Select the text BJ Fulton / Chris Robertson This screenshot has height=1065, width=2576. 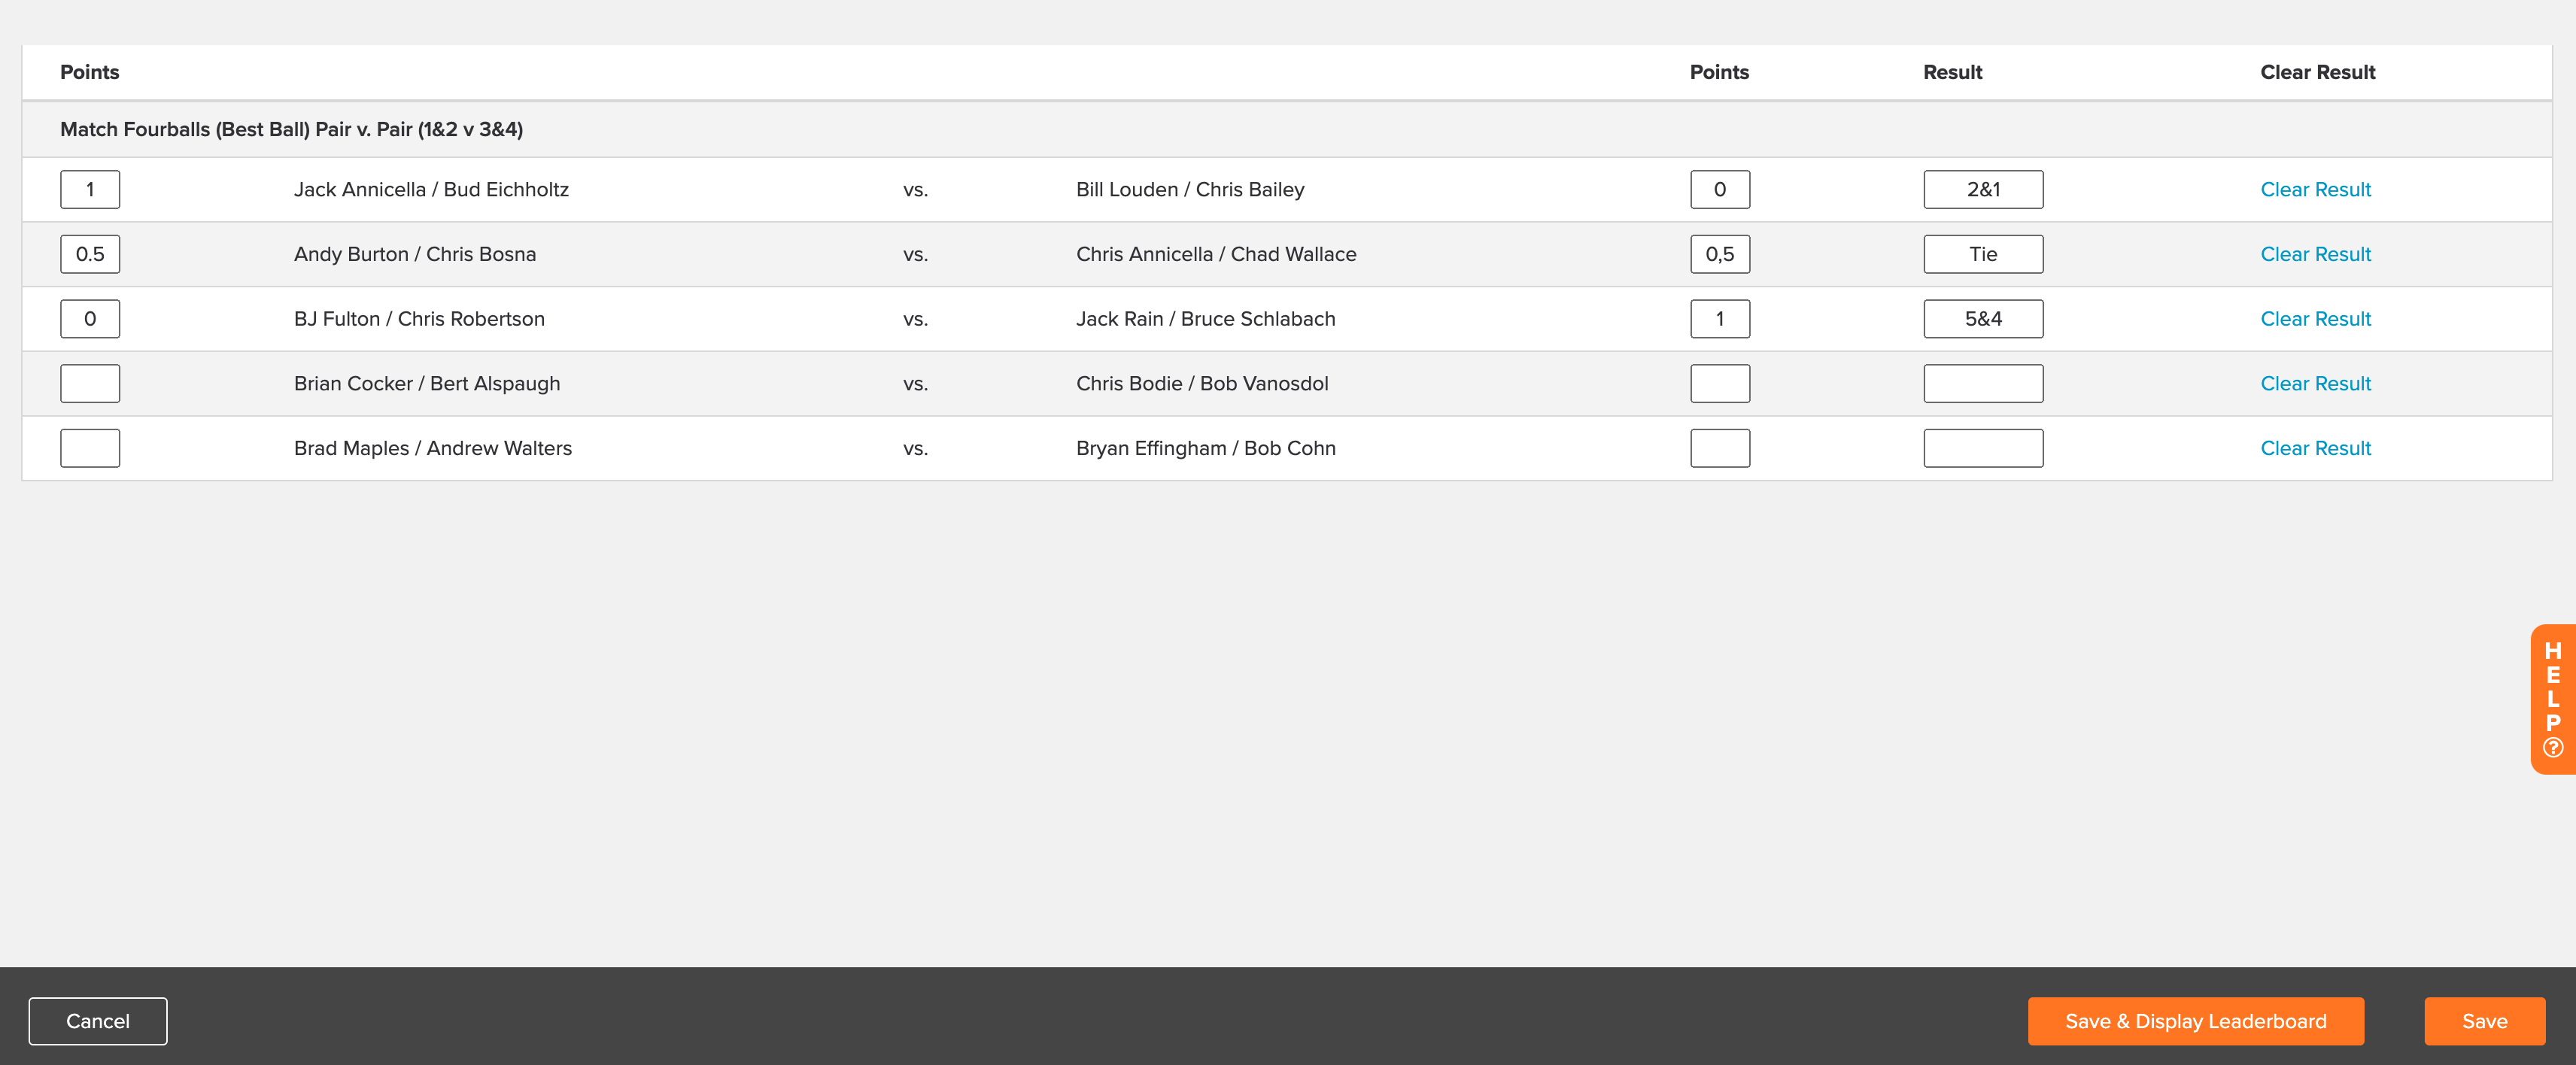(x=419, y=319)
